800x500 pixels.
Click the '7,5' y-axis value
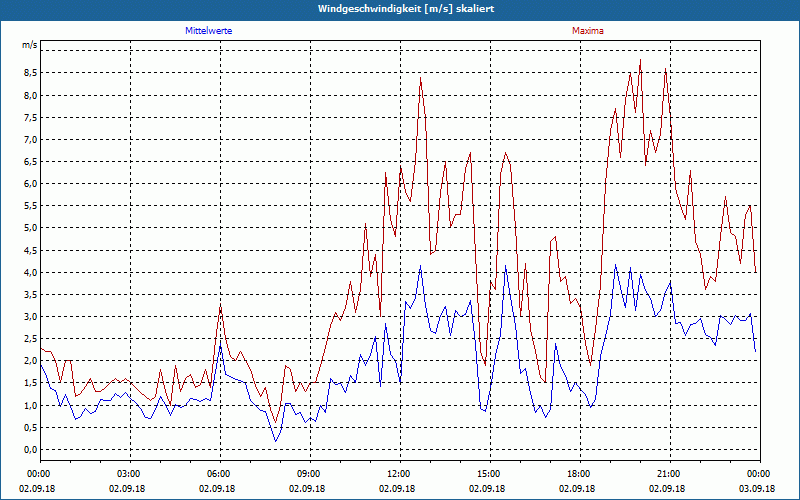pyautogui.click(x=31, y=117)
